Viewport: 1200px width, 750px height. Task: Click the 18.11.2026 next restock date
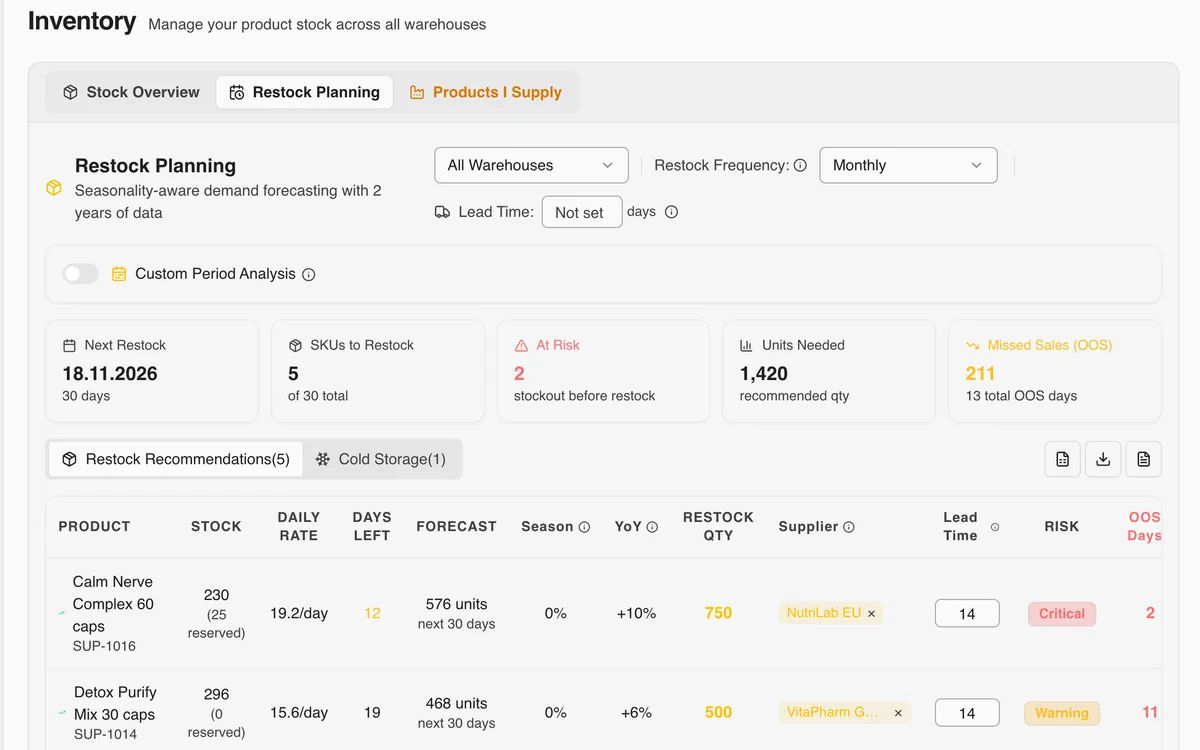110,373
